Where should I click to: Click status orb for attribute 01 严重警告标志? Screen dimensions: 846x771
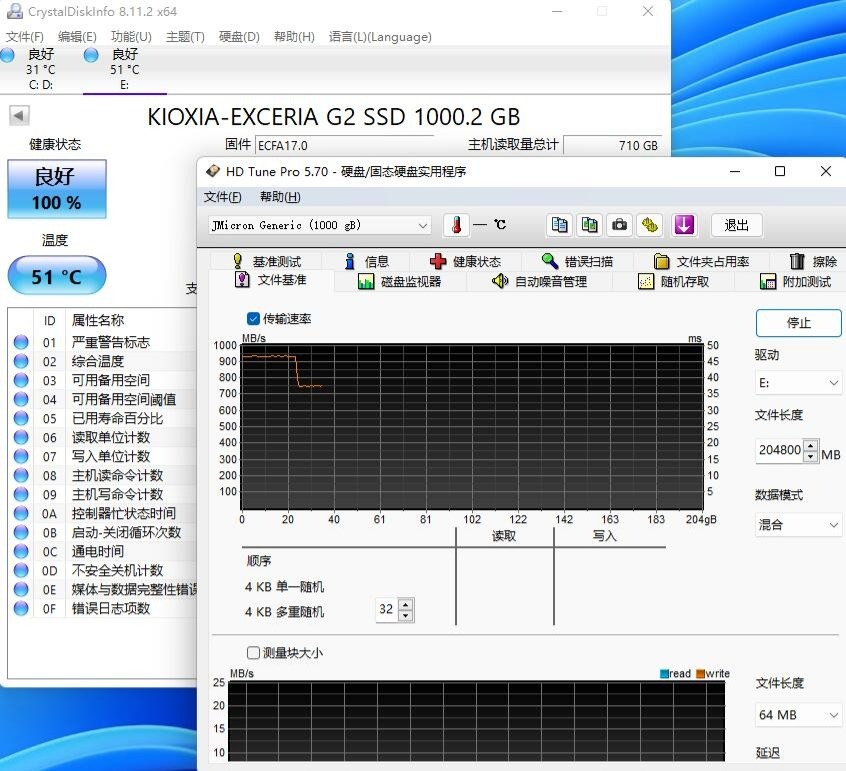pyautogui.click(x=21, y=342)
